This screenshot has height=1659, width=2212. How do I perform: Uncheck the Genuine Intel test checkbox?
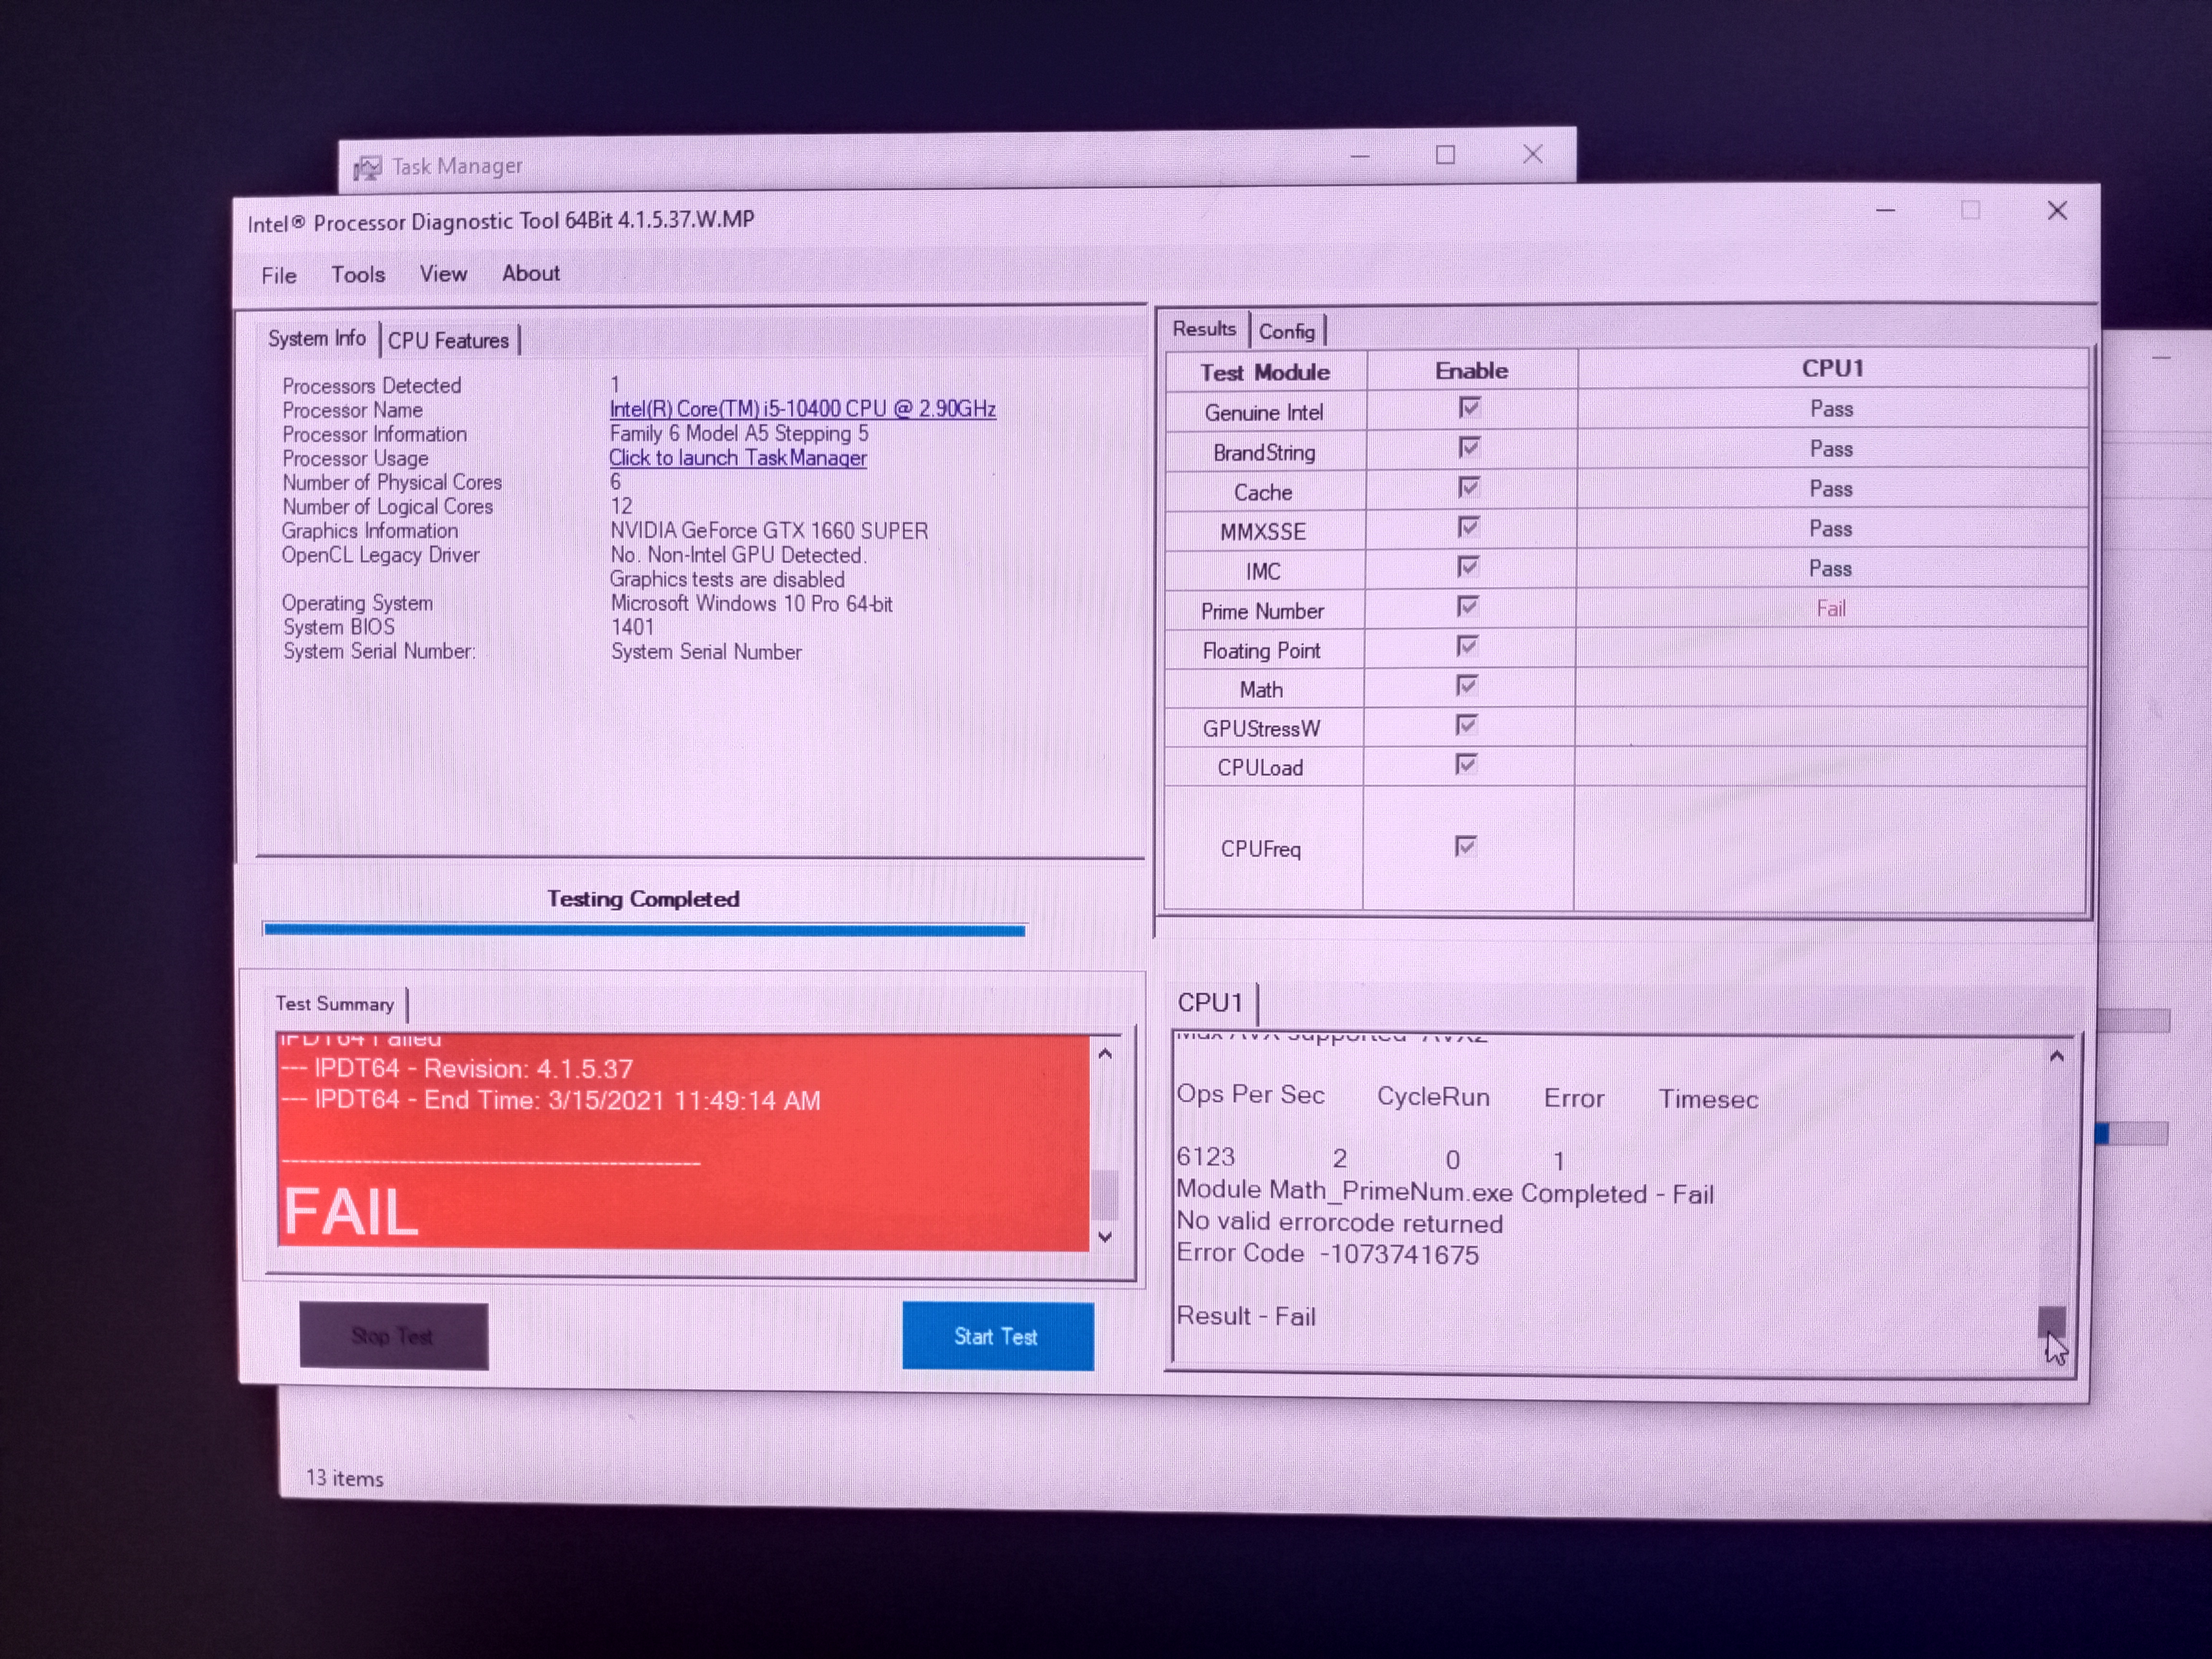[1469, 408]
